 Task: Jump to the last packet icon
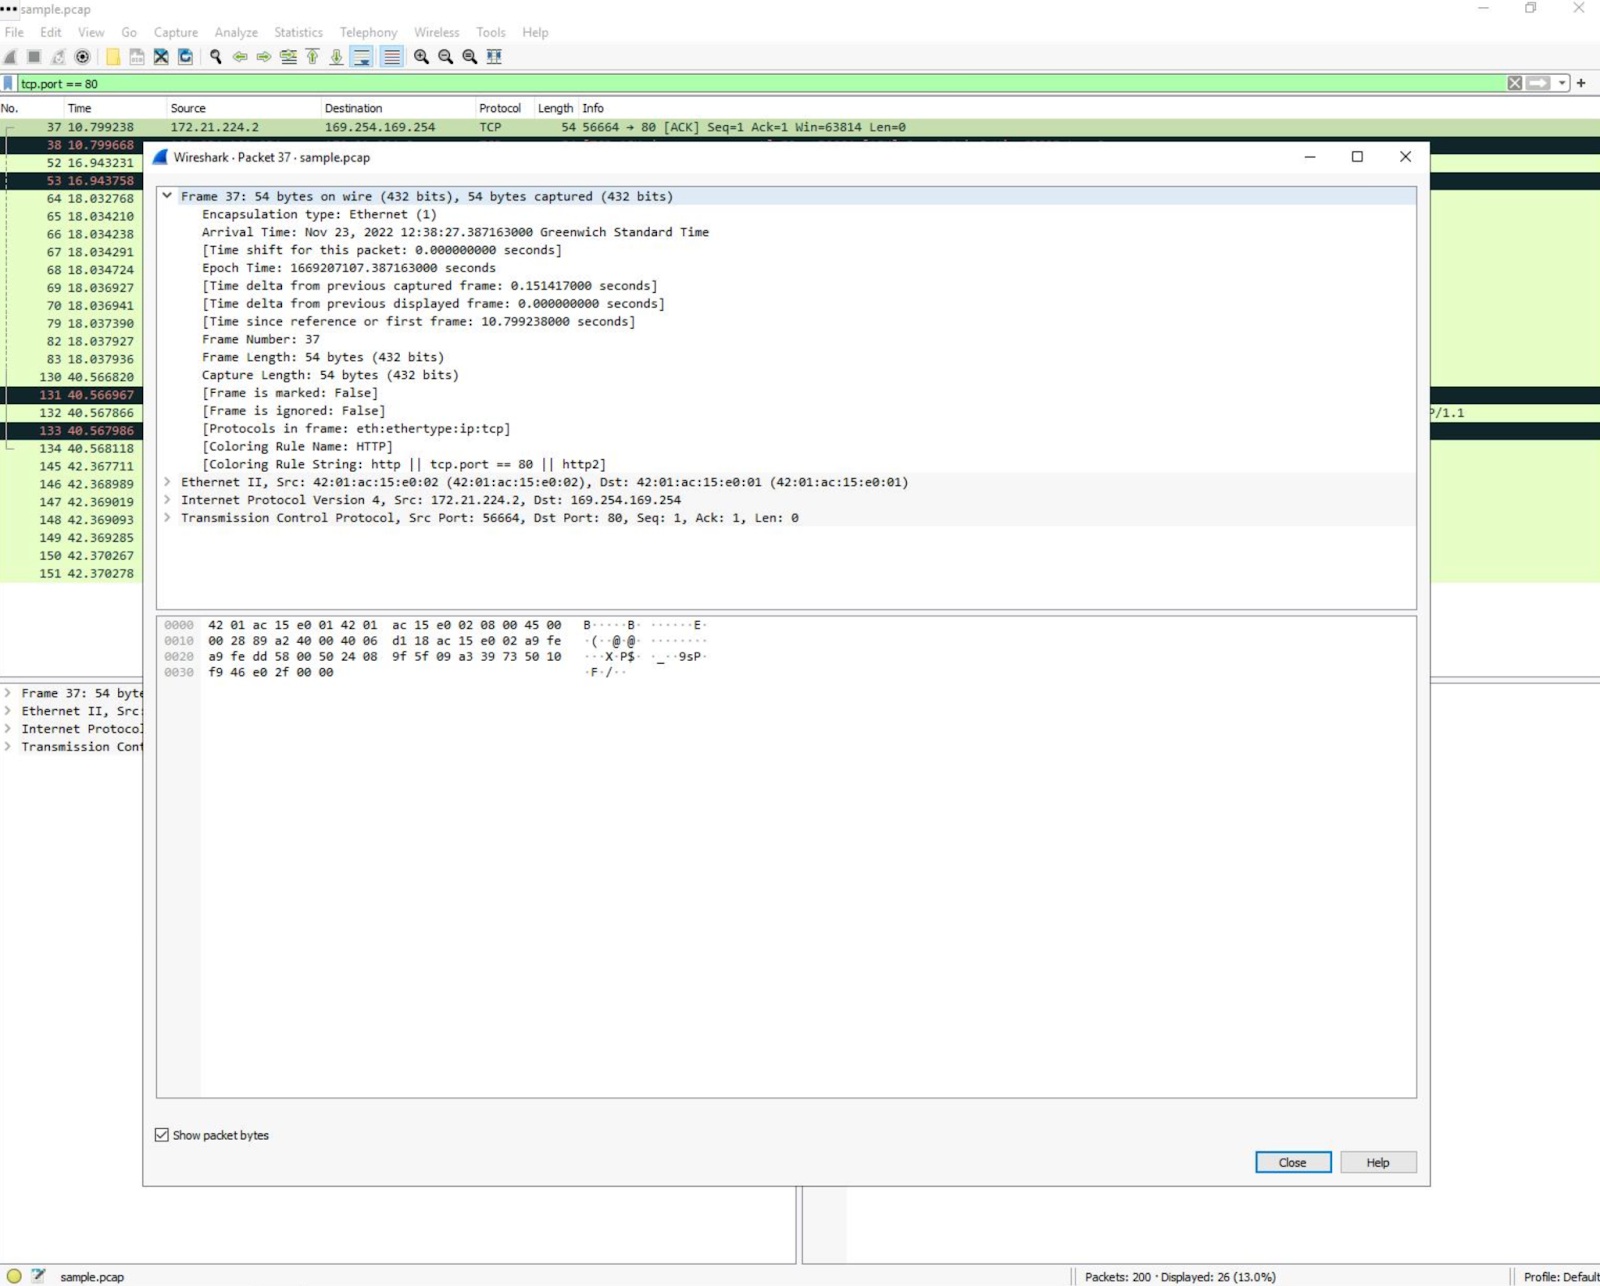(336, 57)
